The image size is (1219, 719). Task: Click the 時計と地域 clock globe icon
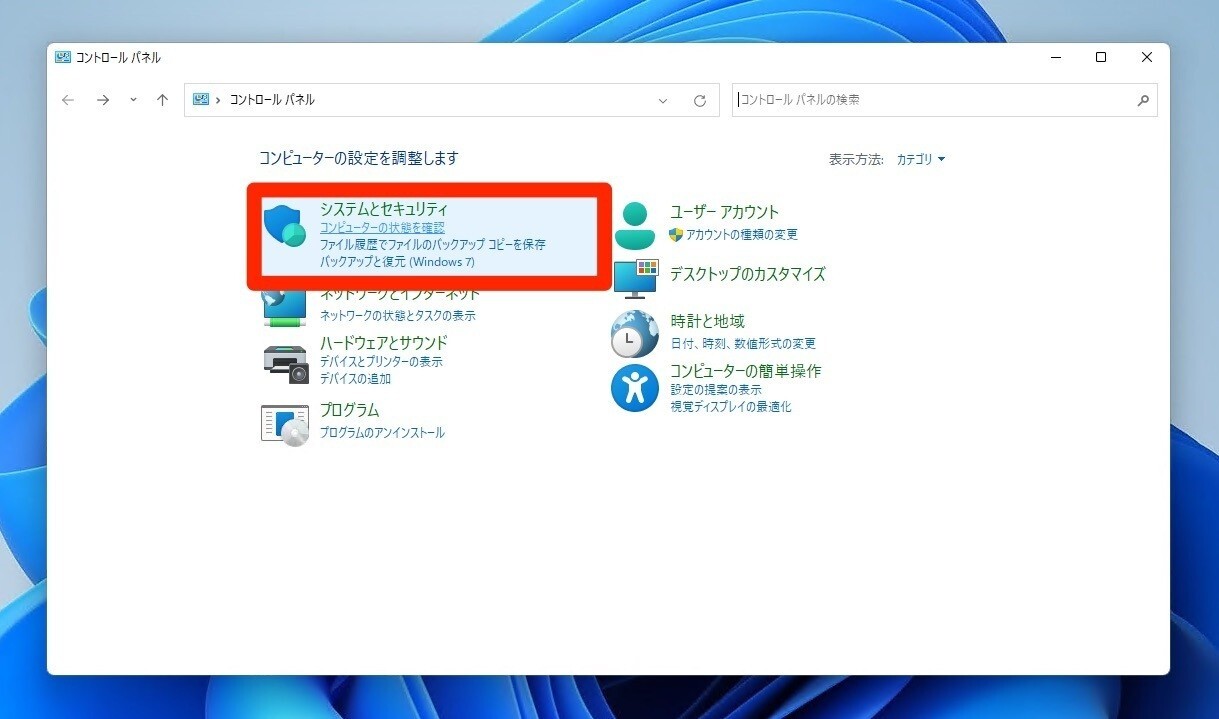pos(635,334)
